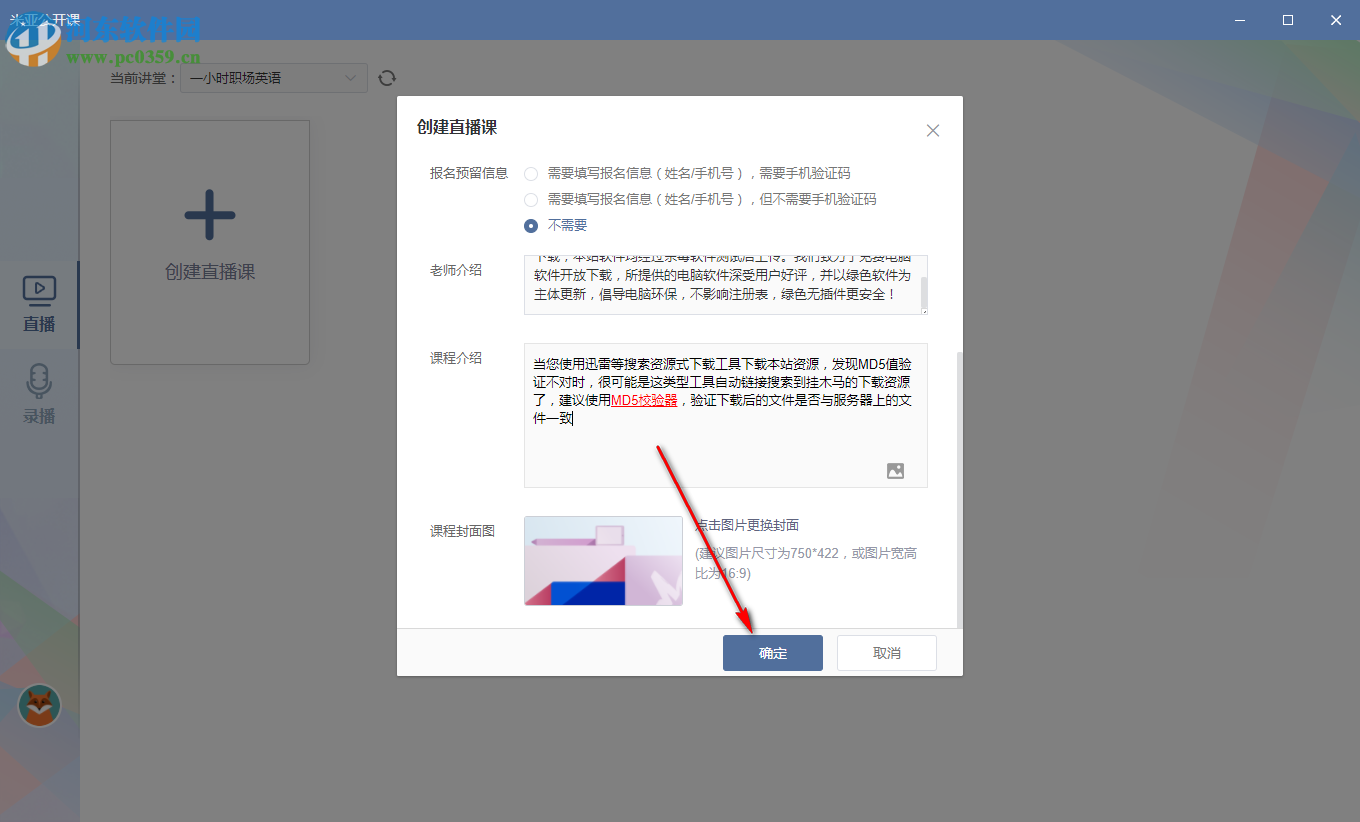Open the fox avatar at sidebar bottom
The height and width of the screenshot is (822, 1360).
coord(38,705)
